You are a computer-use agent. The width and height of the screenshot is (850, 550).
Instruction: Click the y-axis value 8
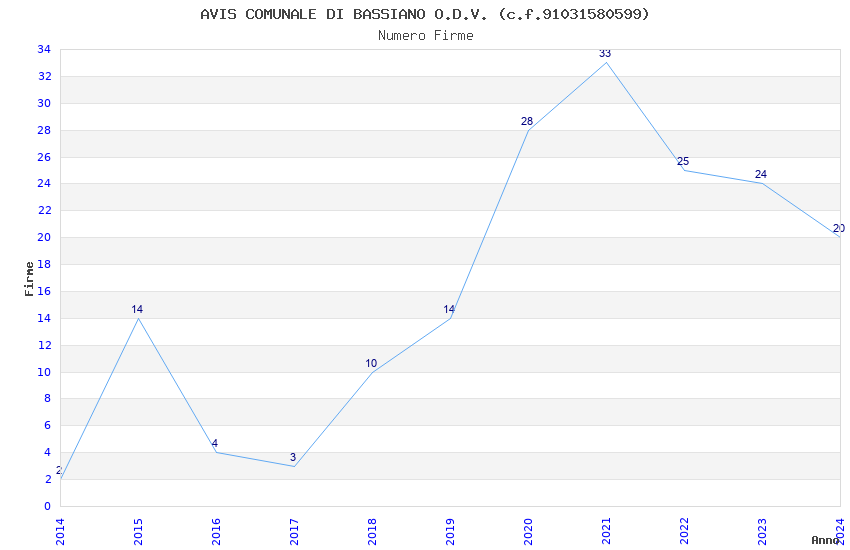[47, 398]
